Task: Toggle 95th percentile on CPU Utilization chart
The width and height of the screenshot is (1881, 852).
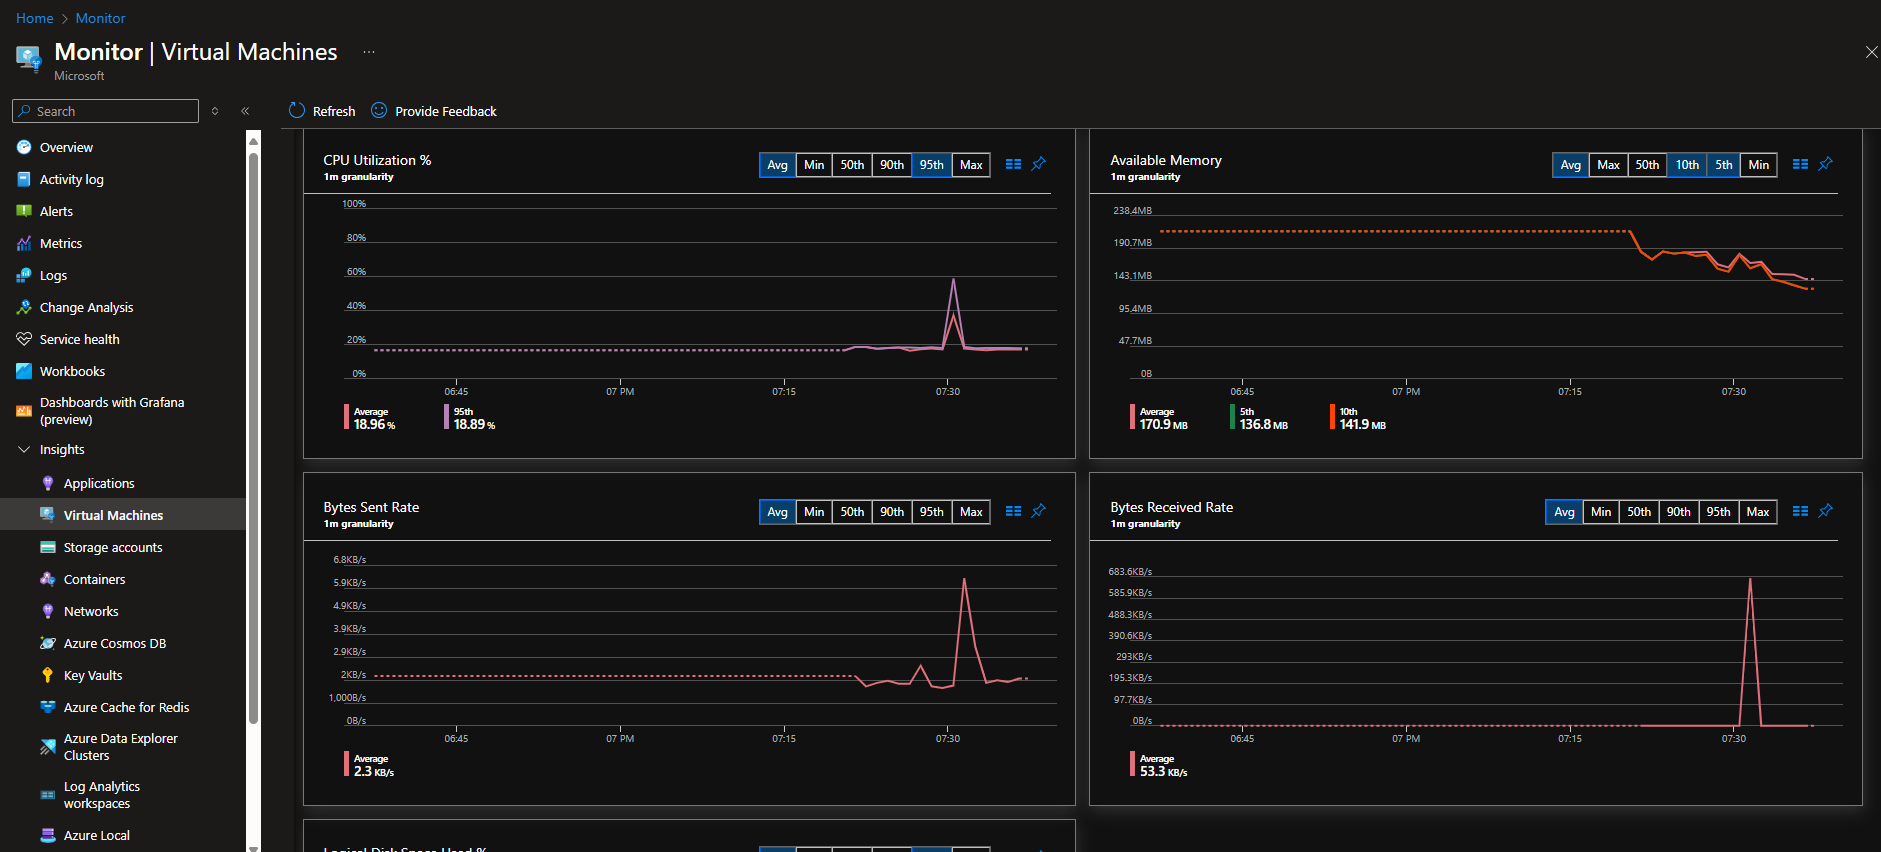Action: pos(931,165)
